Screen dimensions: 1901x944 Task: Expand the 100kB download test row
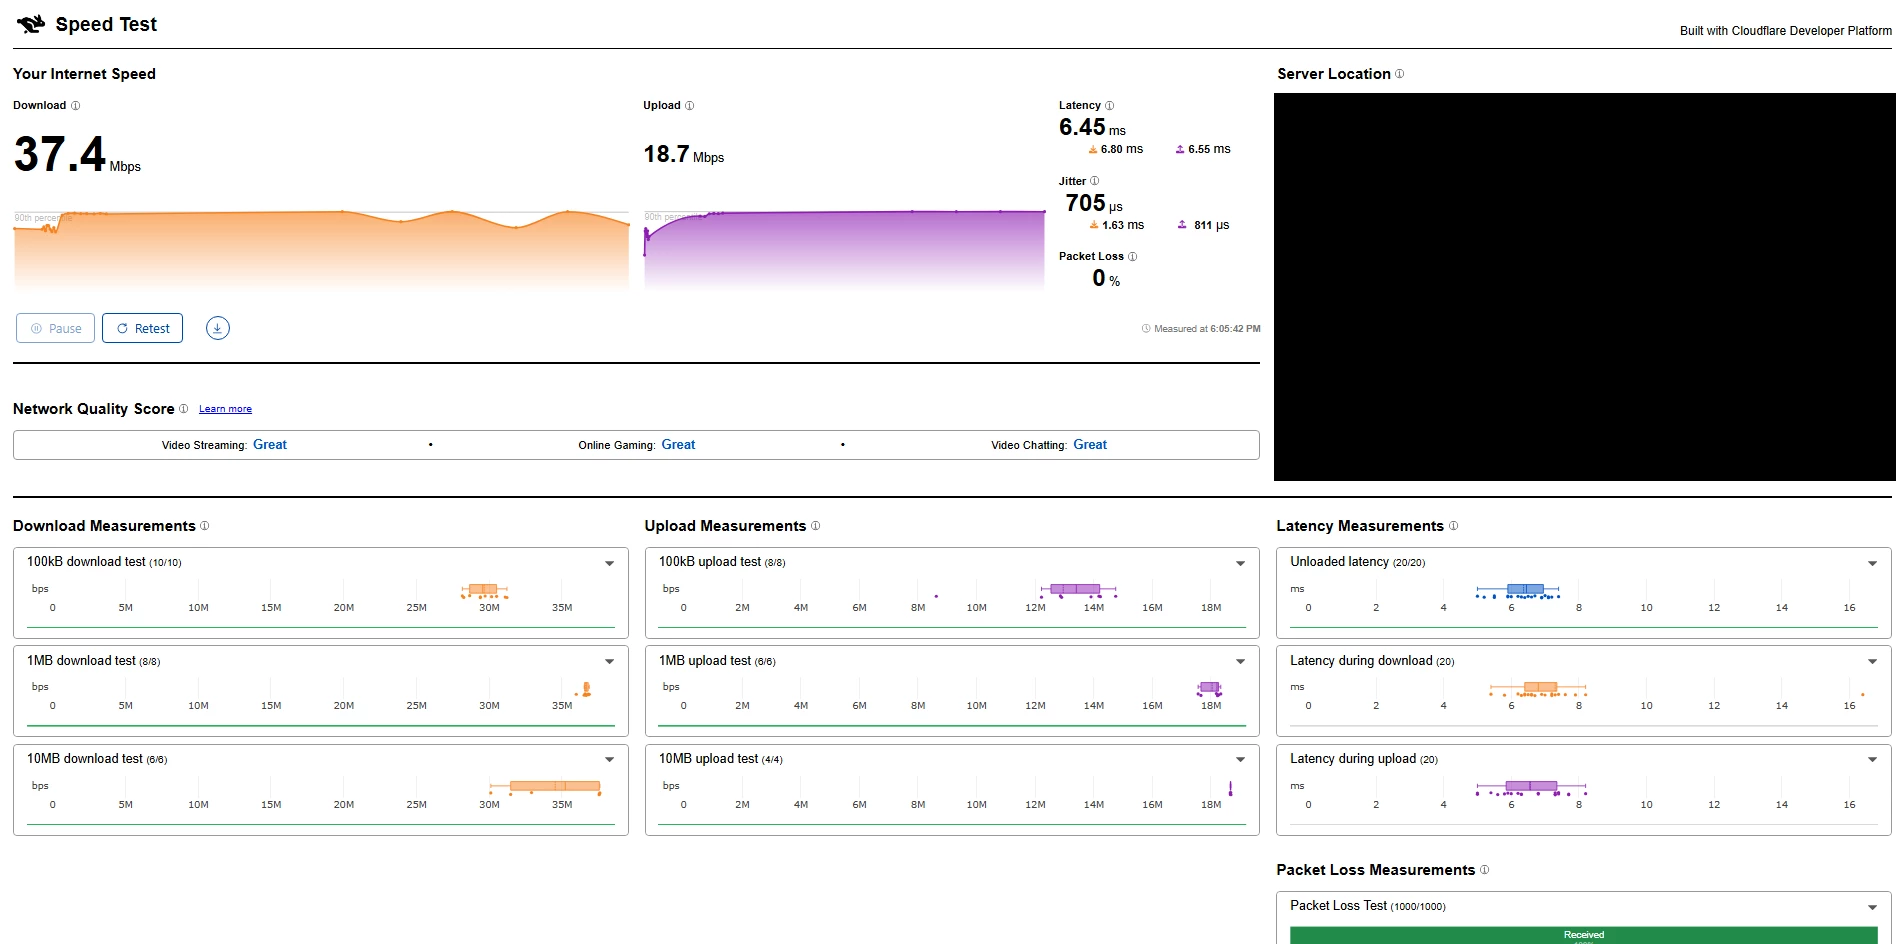[609, 563]
